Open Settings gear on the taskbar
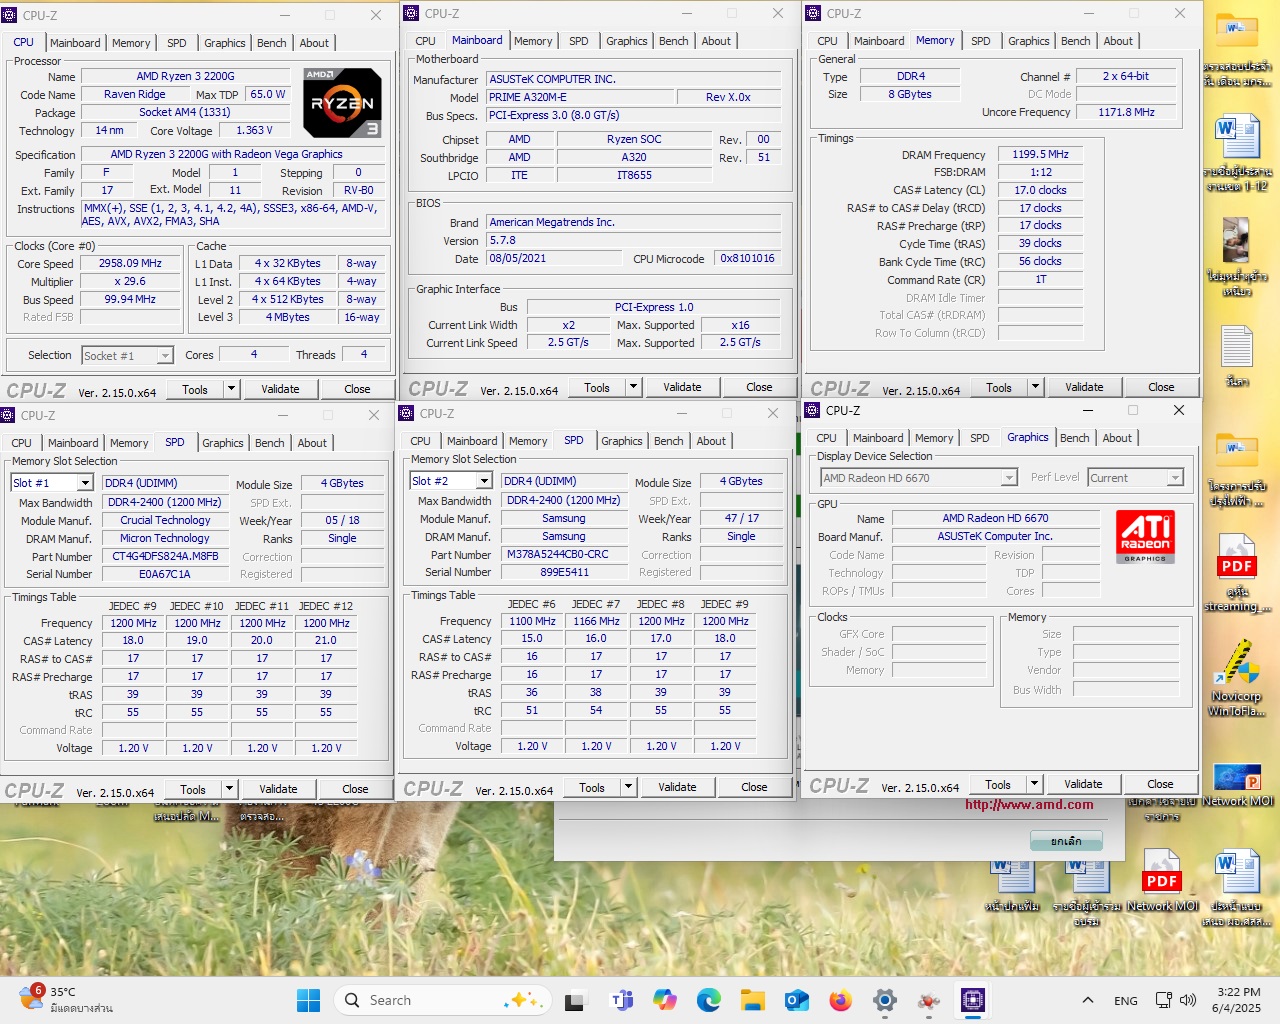 tap(885, 1000)
